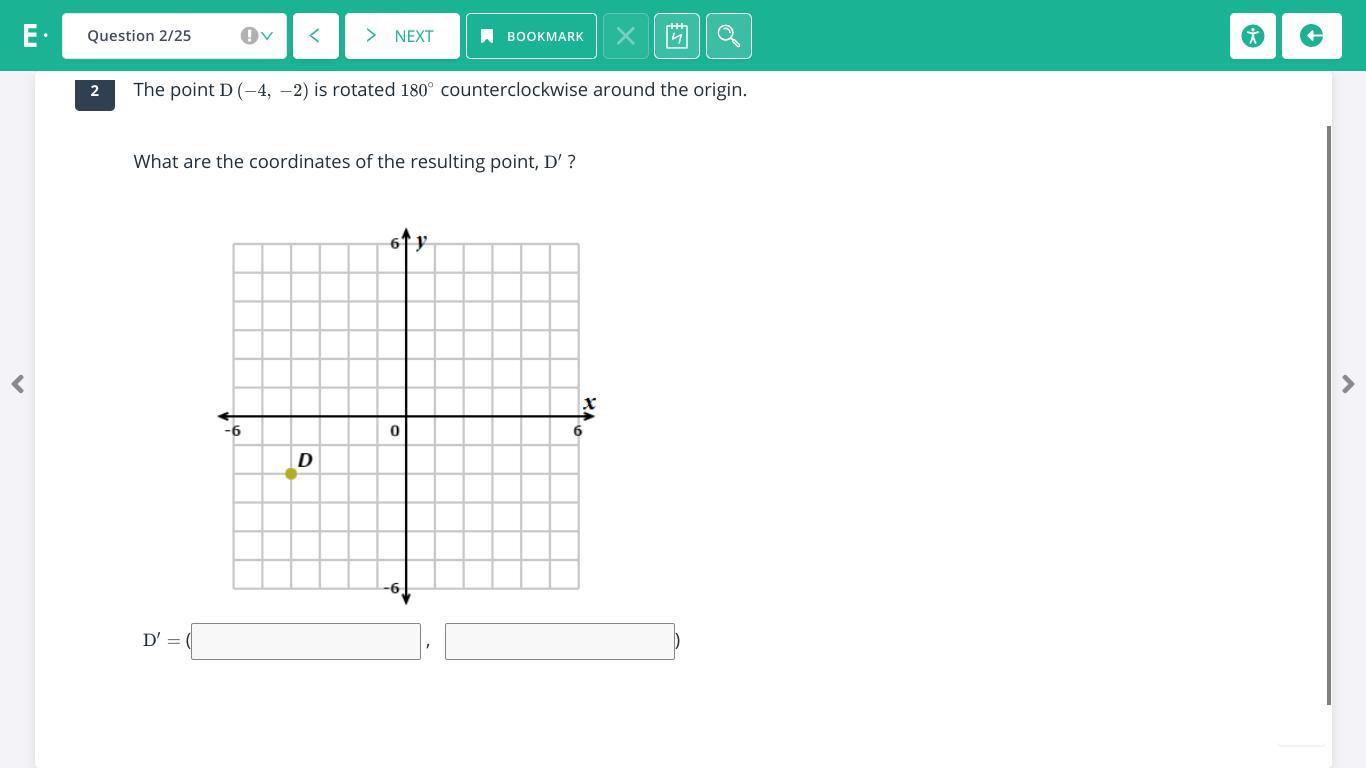Go to previous question arrow button
1366x768 pixels.
315,36
